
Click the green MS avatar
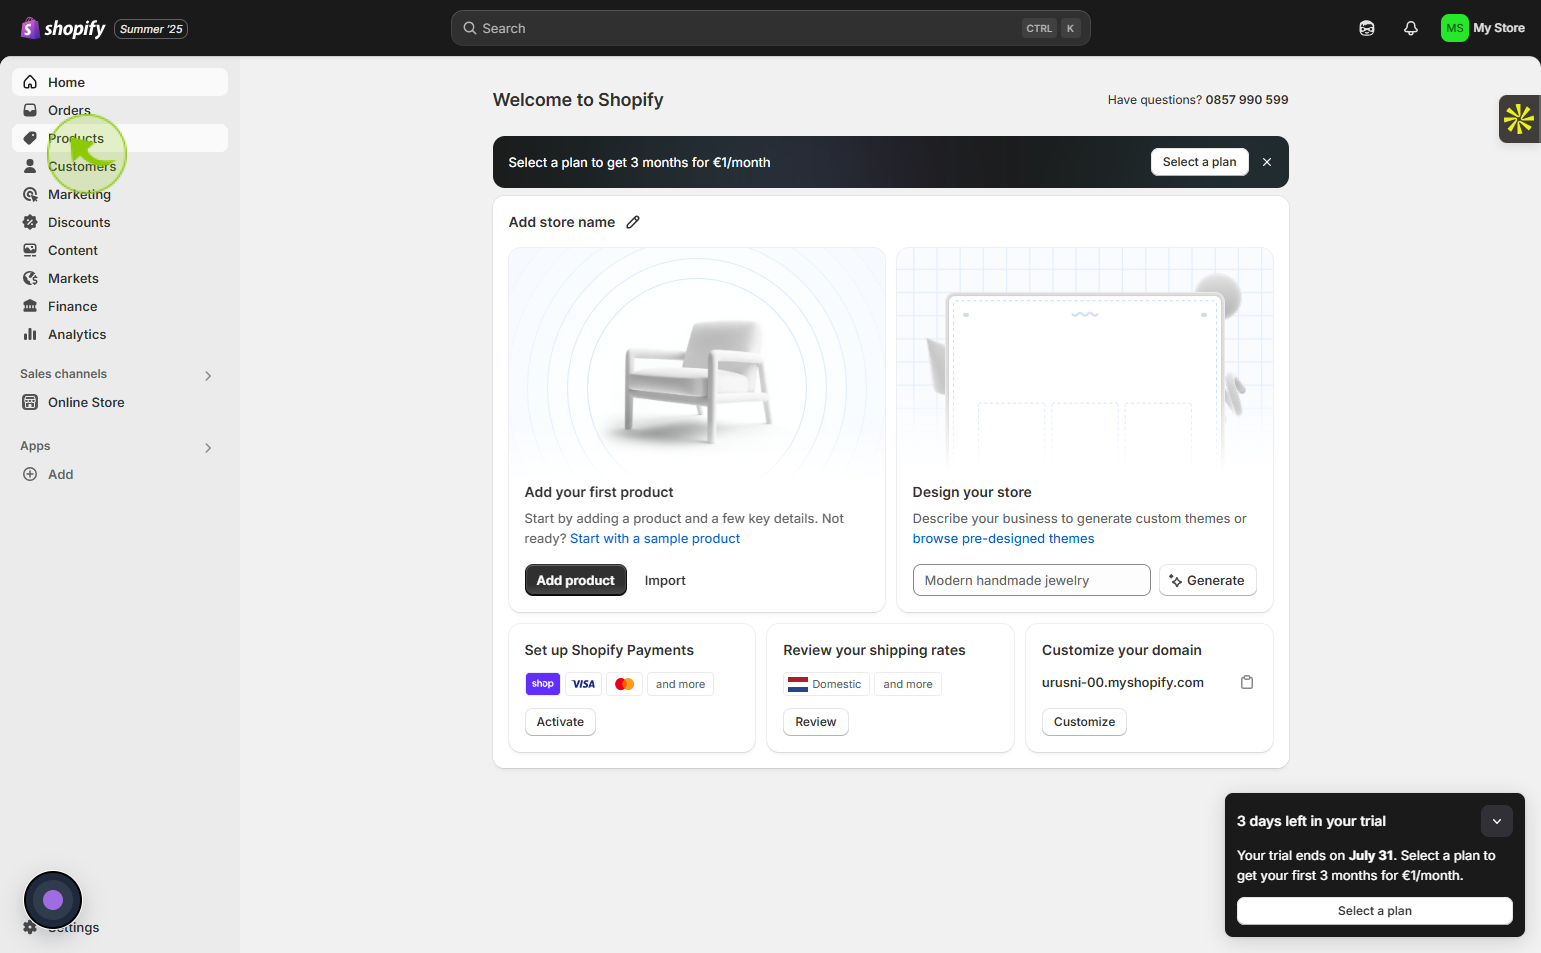pyautogui.click(x=1454, y=28)
